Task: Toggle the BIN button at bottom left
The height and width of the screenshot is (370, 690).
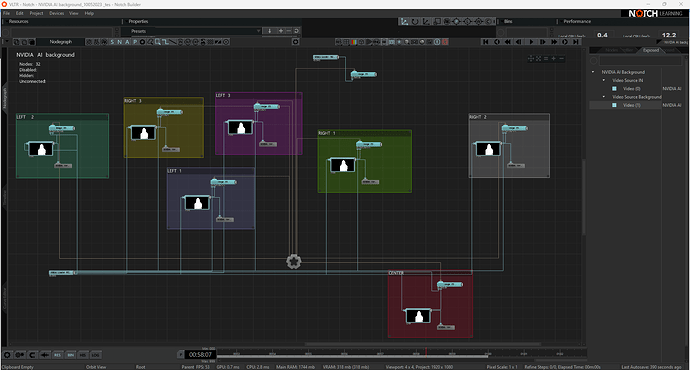Action: [70, 355]
